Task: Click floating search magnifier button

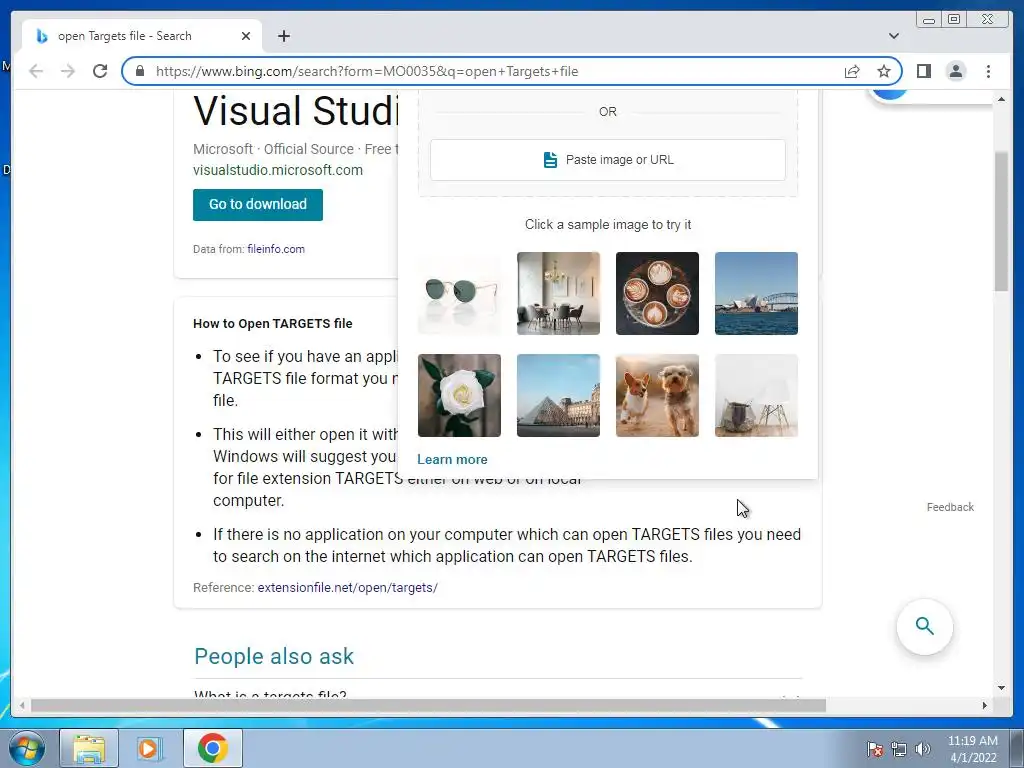Action: coord(924,626)
